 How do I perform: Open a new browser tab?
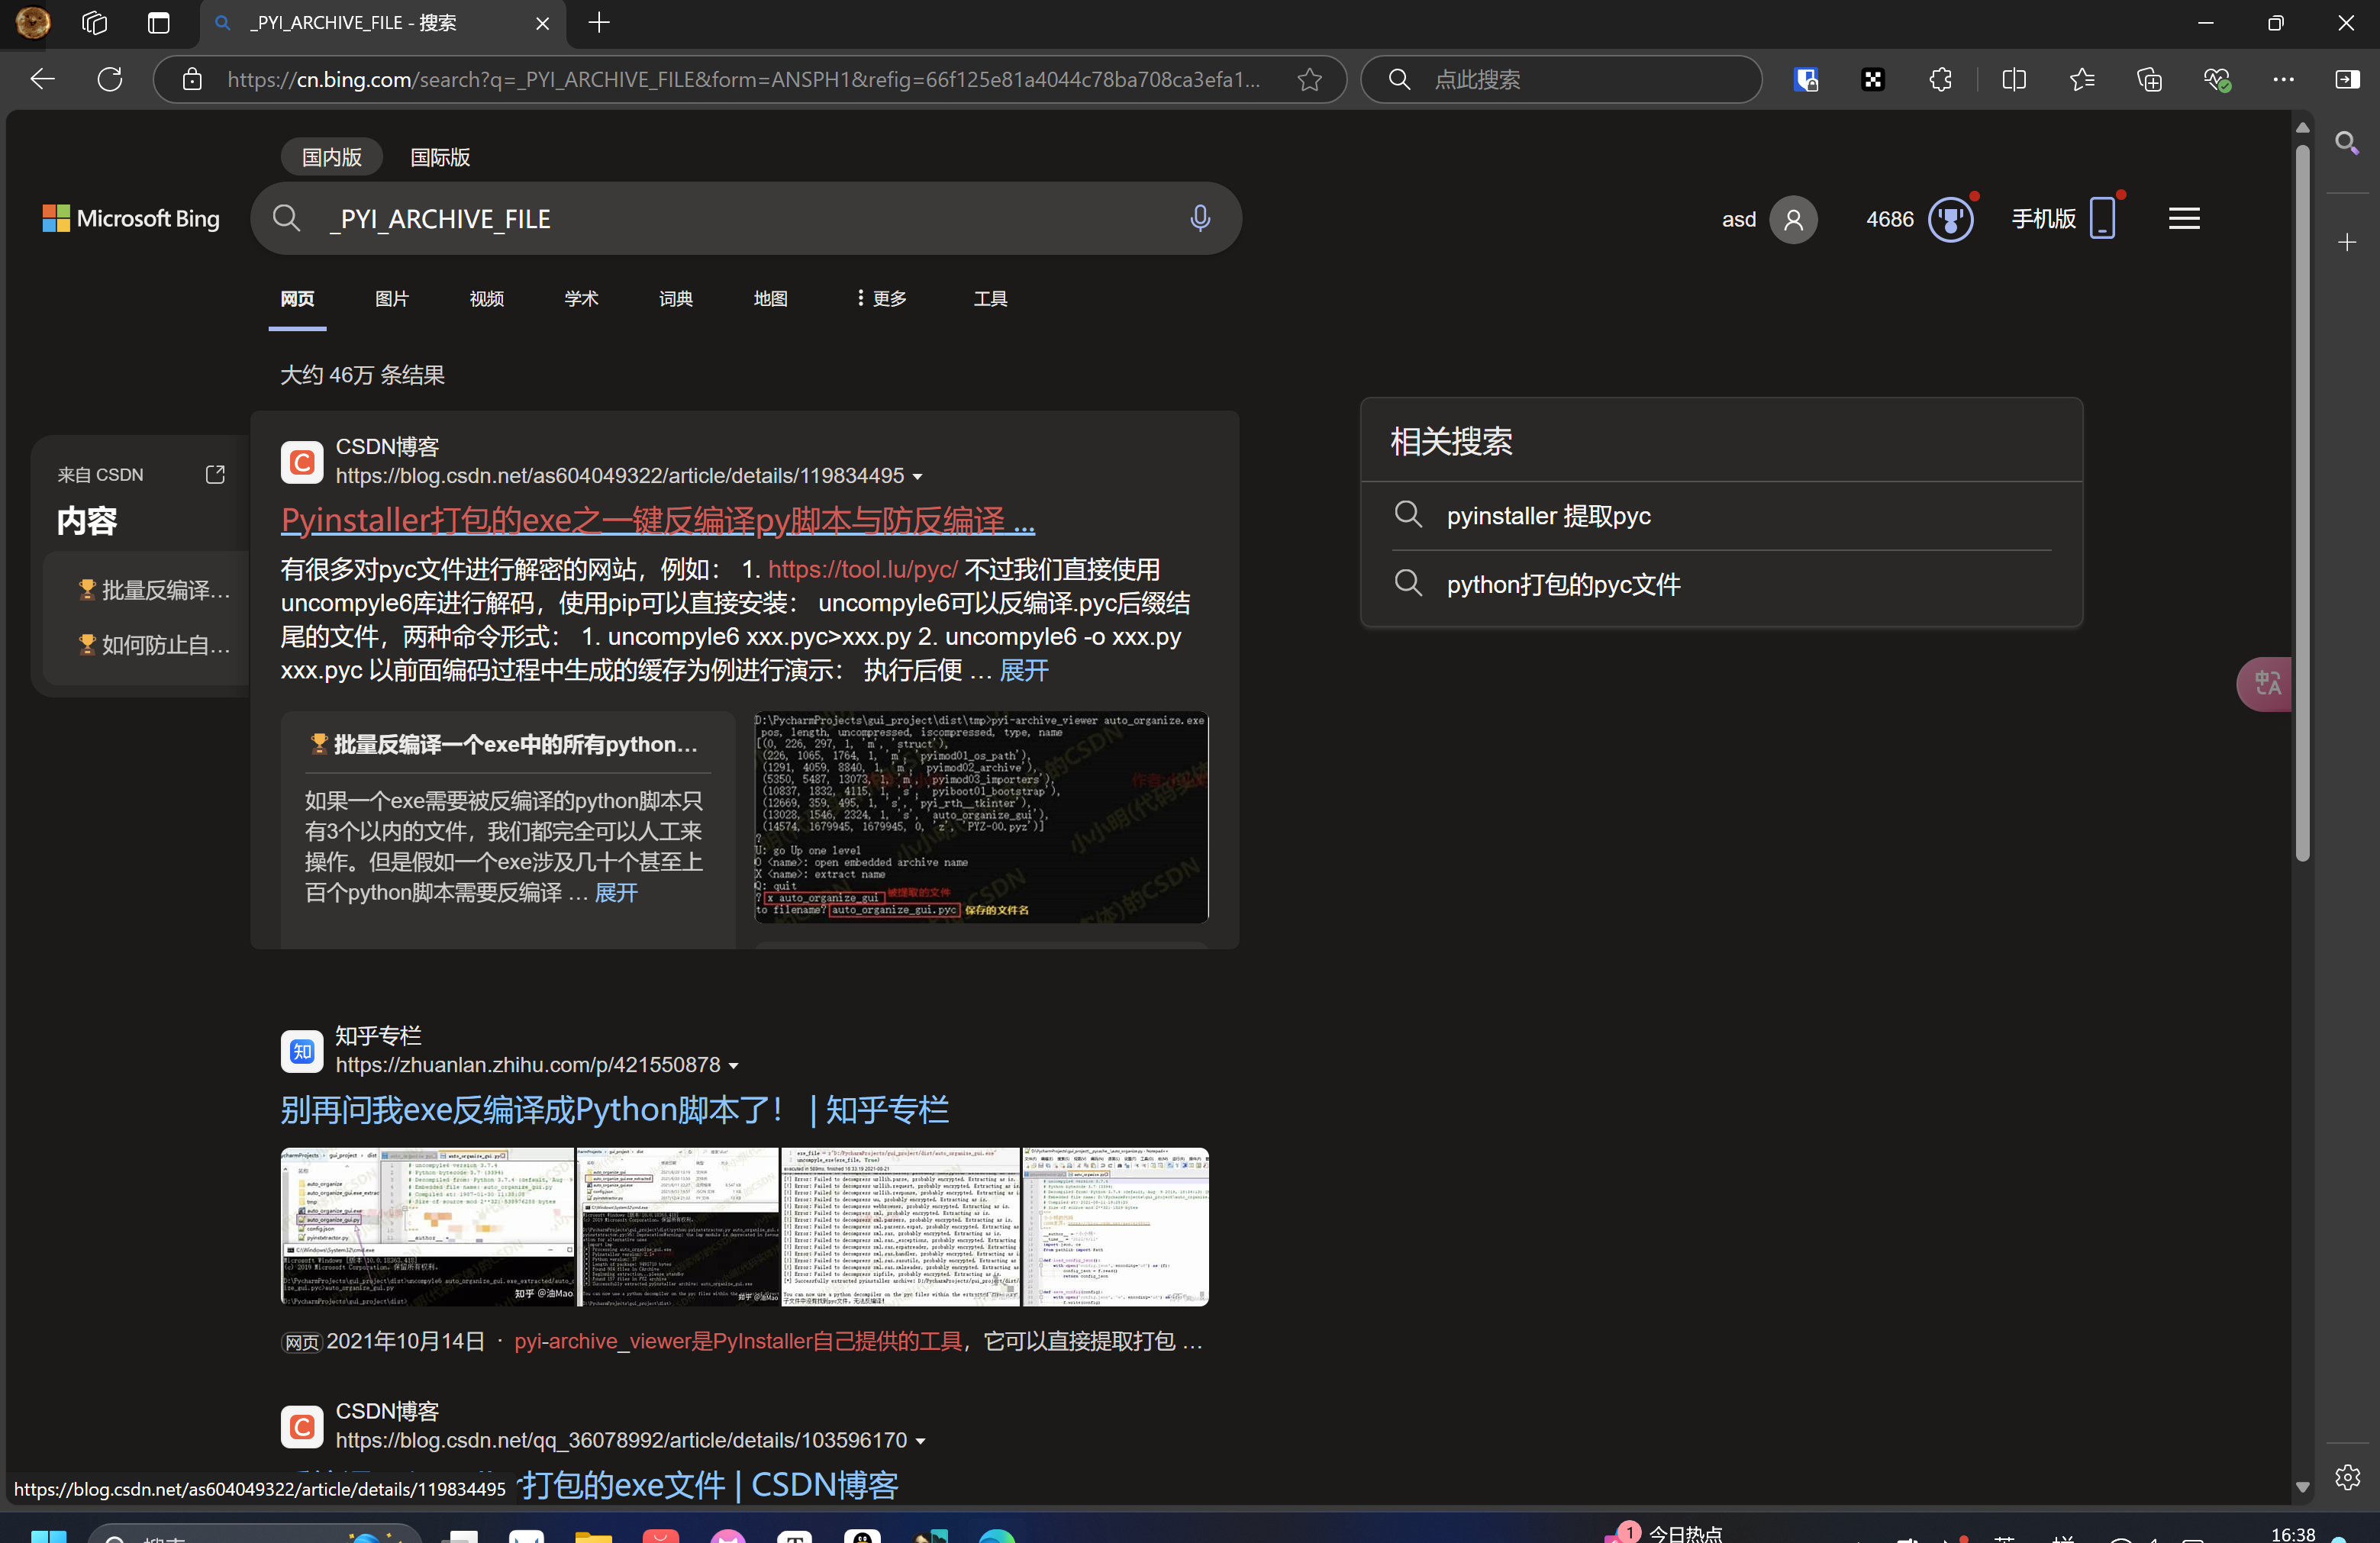pos(599,22)
